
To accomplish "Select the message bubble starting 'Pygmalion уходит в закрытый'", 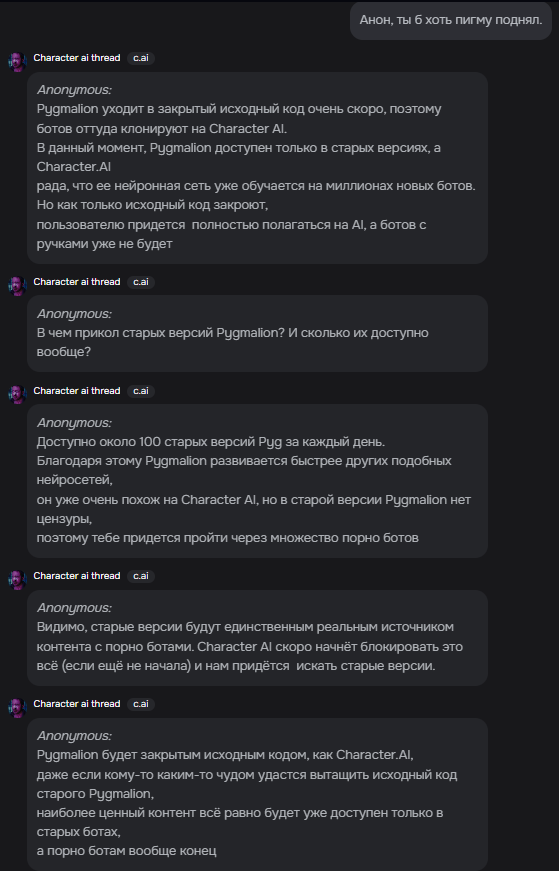I will pos(257,168).
